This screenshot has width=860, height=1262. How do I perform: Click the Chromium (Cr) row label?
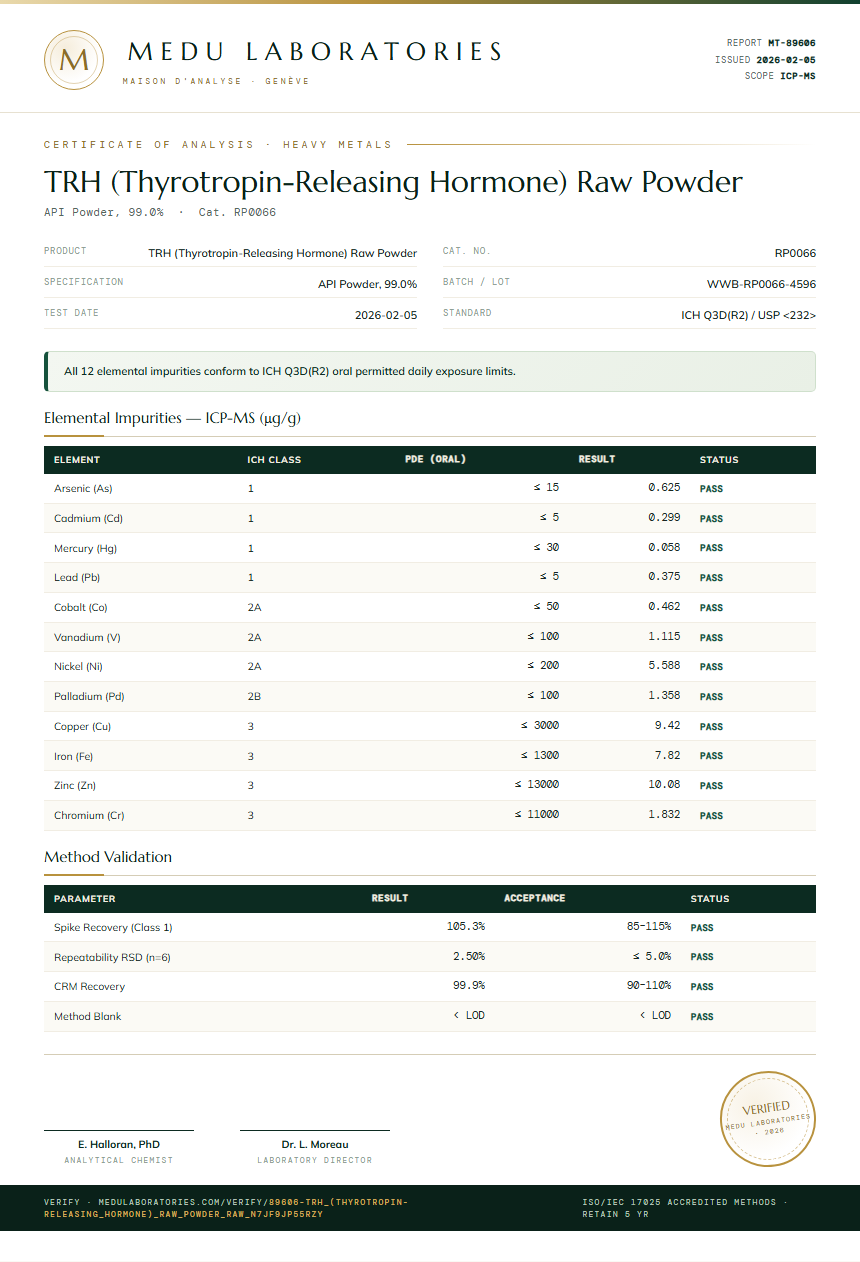pos(89,816)
